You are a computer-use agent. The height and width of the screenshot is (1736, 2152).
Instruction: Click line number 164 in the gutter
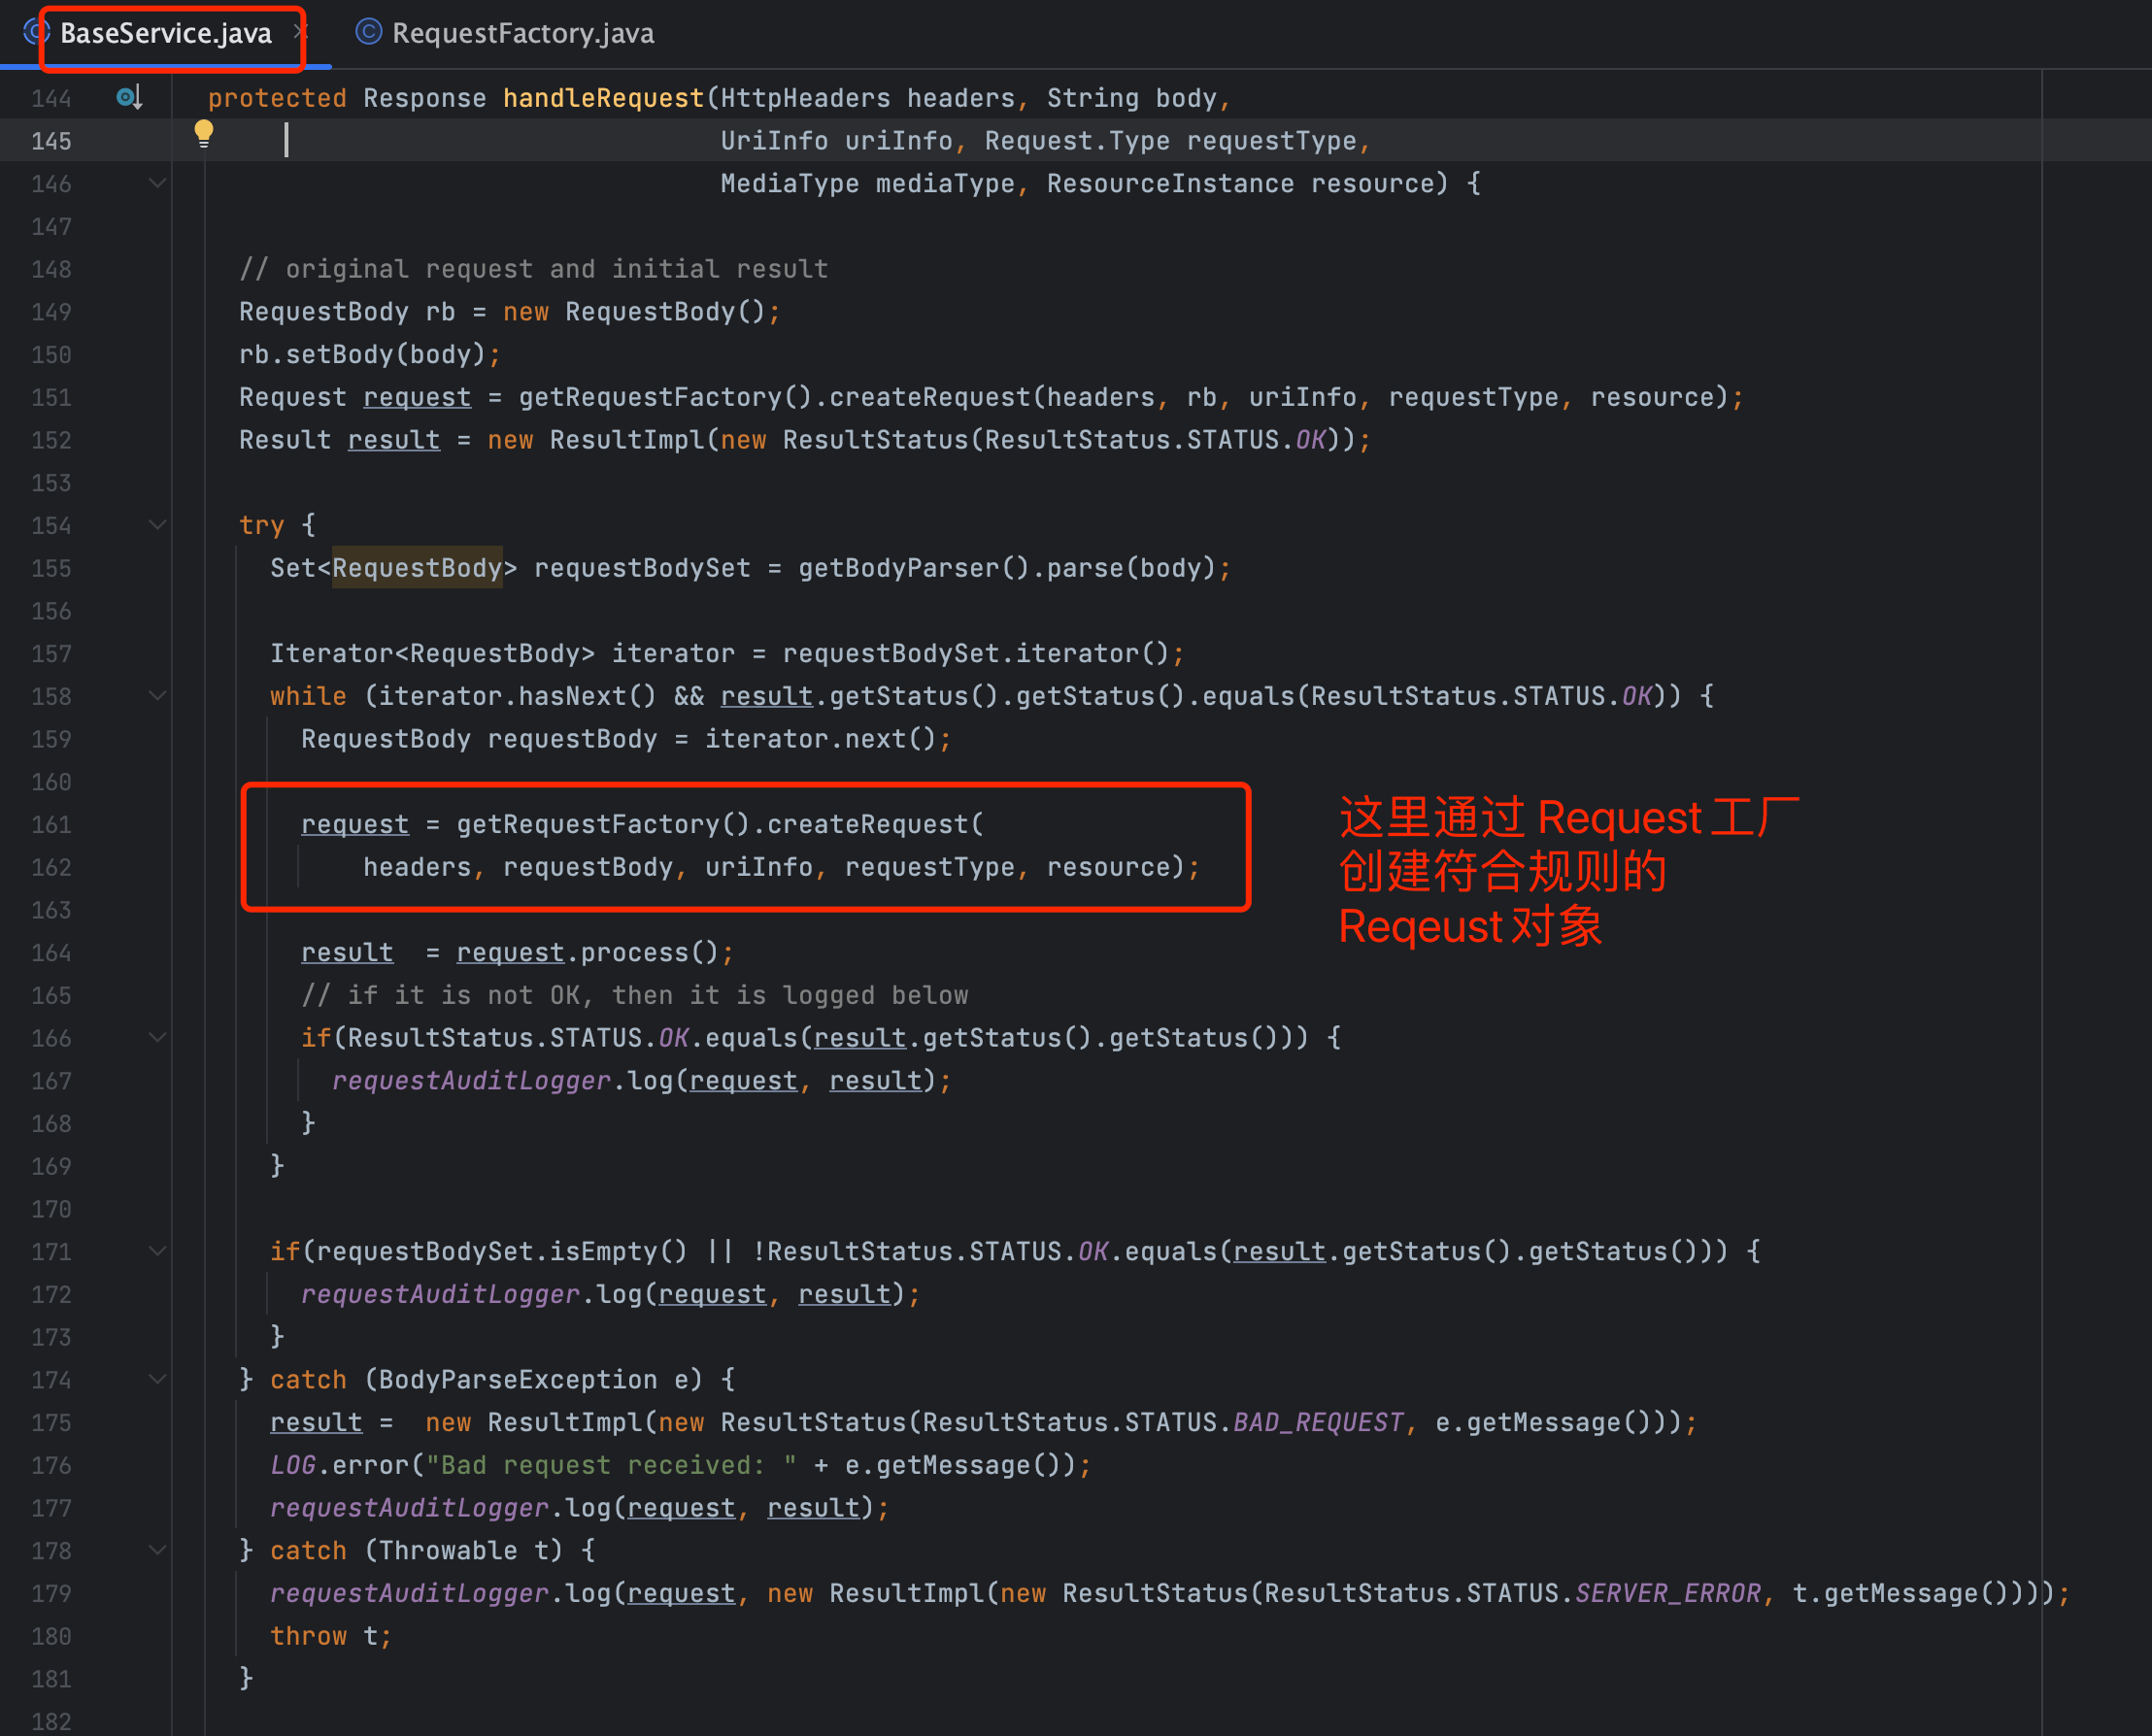[51, 953]
